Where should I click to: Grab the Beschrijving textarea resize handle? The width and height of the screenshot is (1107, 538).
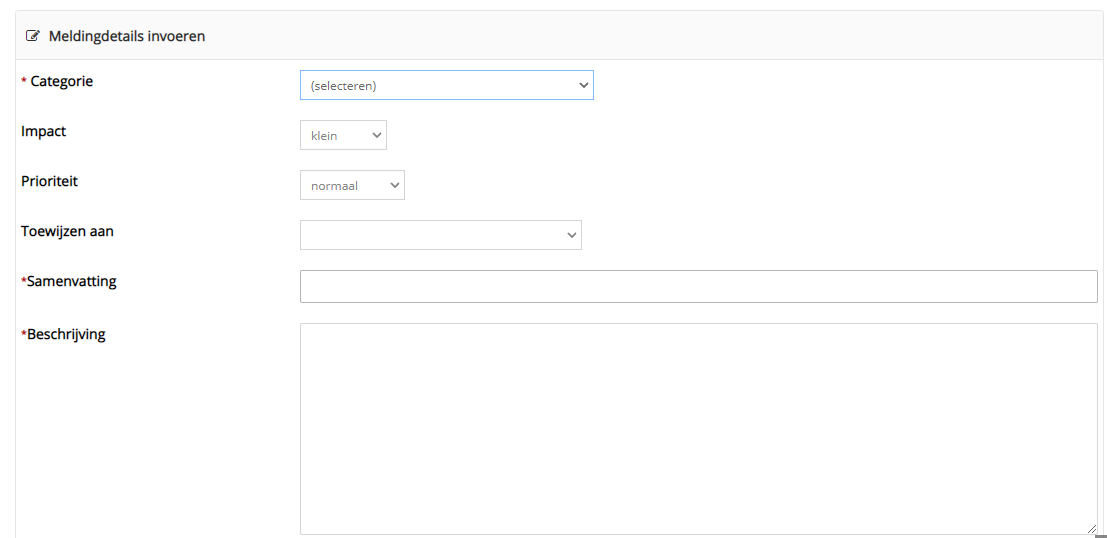(1091, 529)
